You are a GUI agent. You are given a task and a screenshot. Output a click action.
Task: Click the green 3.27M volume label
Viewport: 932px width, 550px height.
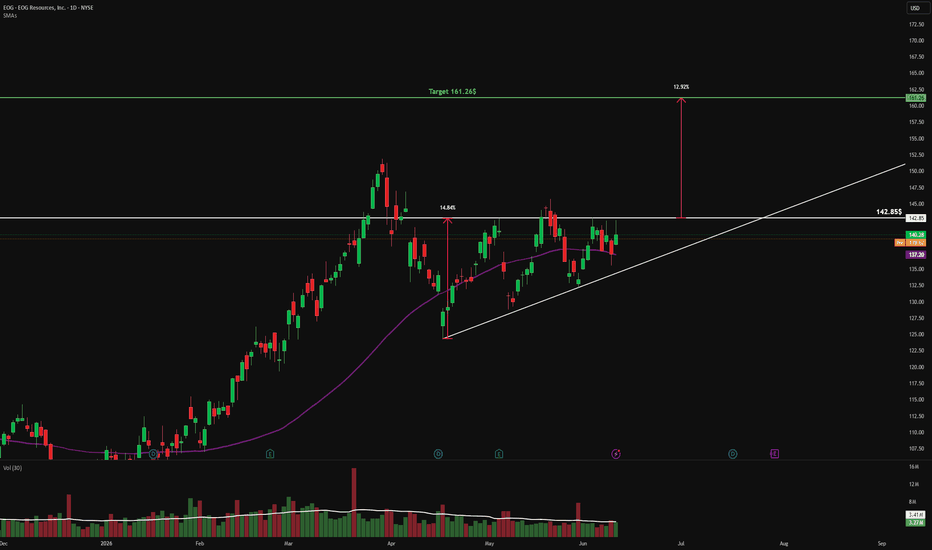point(915,522)
